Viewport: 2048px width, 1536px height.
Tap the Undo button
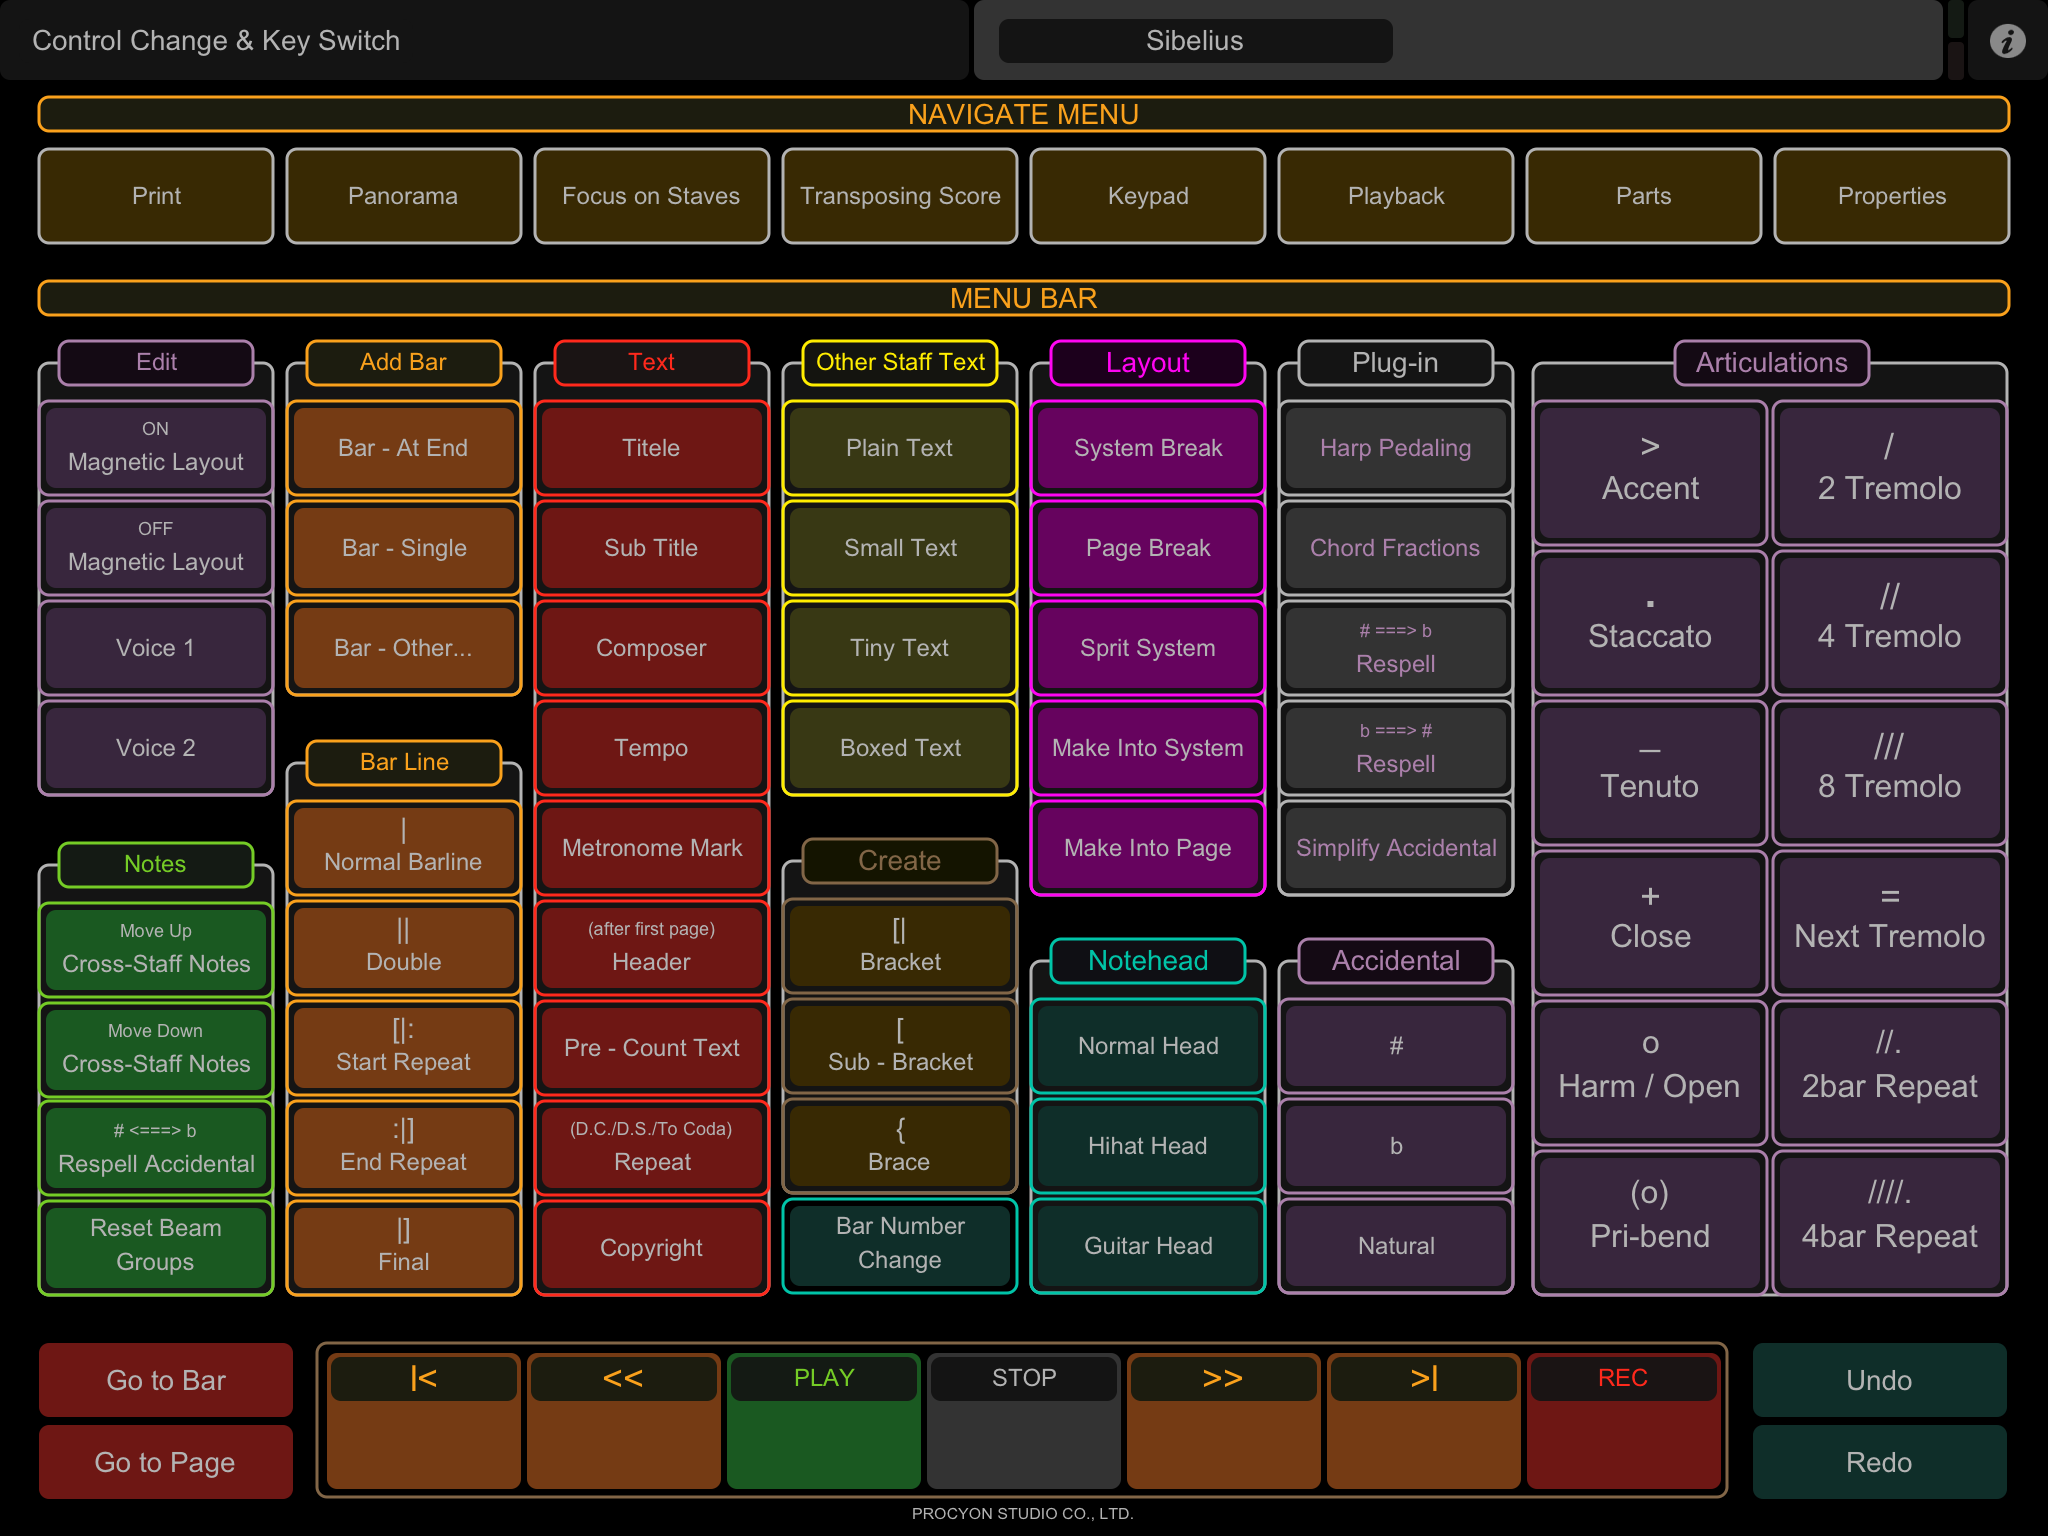pos(1879,1380)
